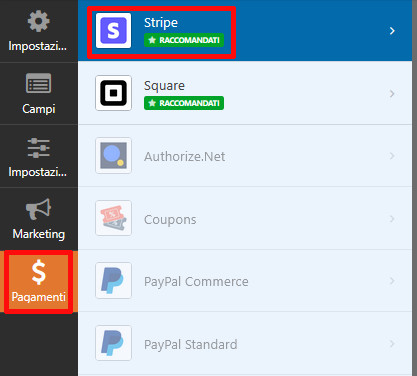The image size is (417, 376).
Task: Open the sliders-icon Impostazioni sidebar tab
Action: pos(39,156)
